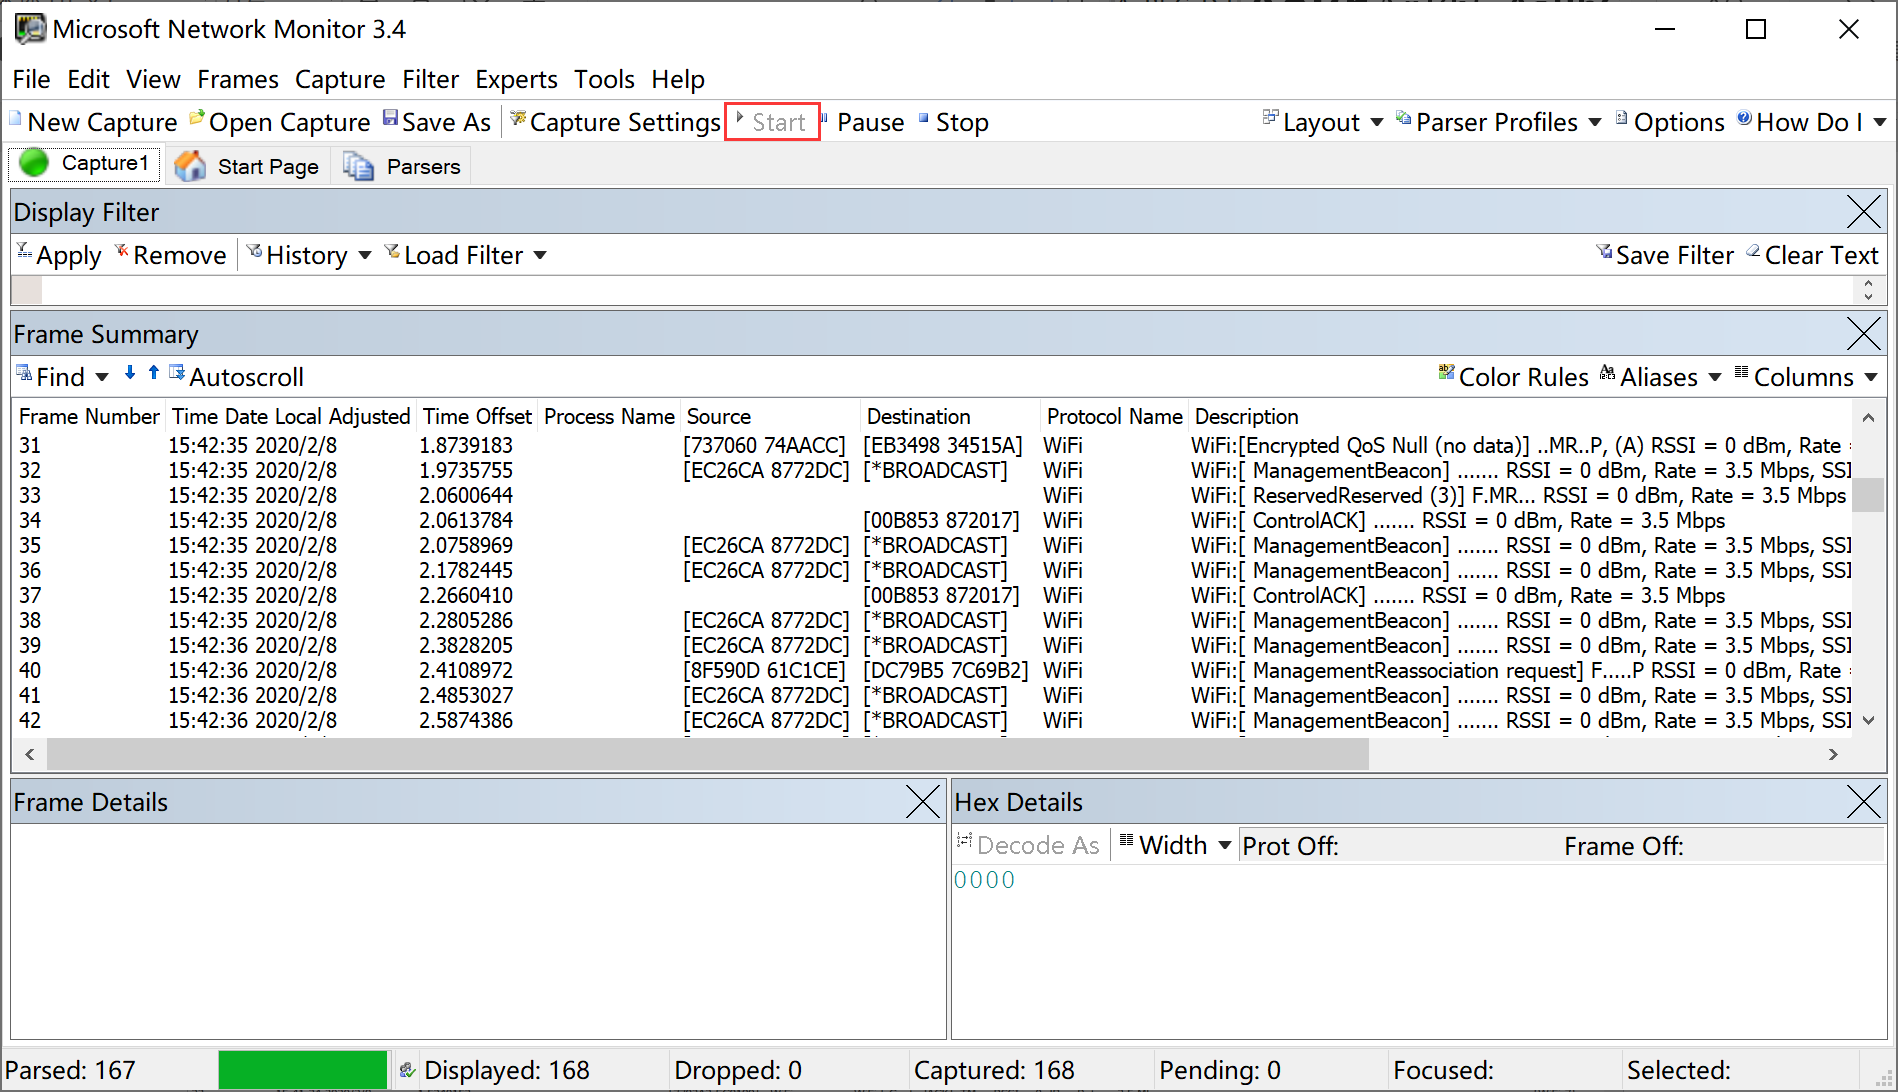Close the Frame Summary pane
The height and width of the screenshot is (1092, 1898).
[x=1864, y=334]
